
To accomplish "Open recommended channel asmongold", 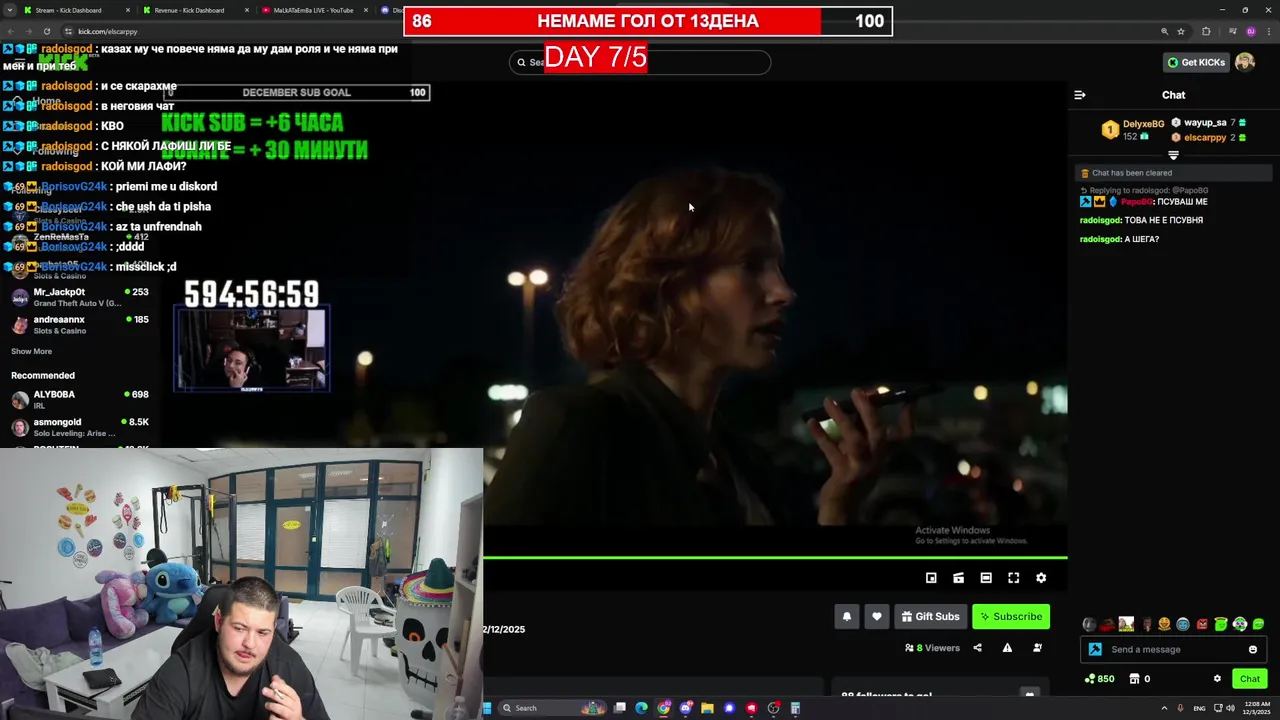I will click(x=80, y=427).
